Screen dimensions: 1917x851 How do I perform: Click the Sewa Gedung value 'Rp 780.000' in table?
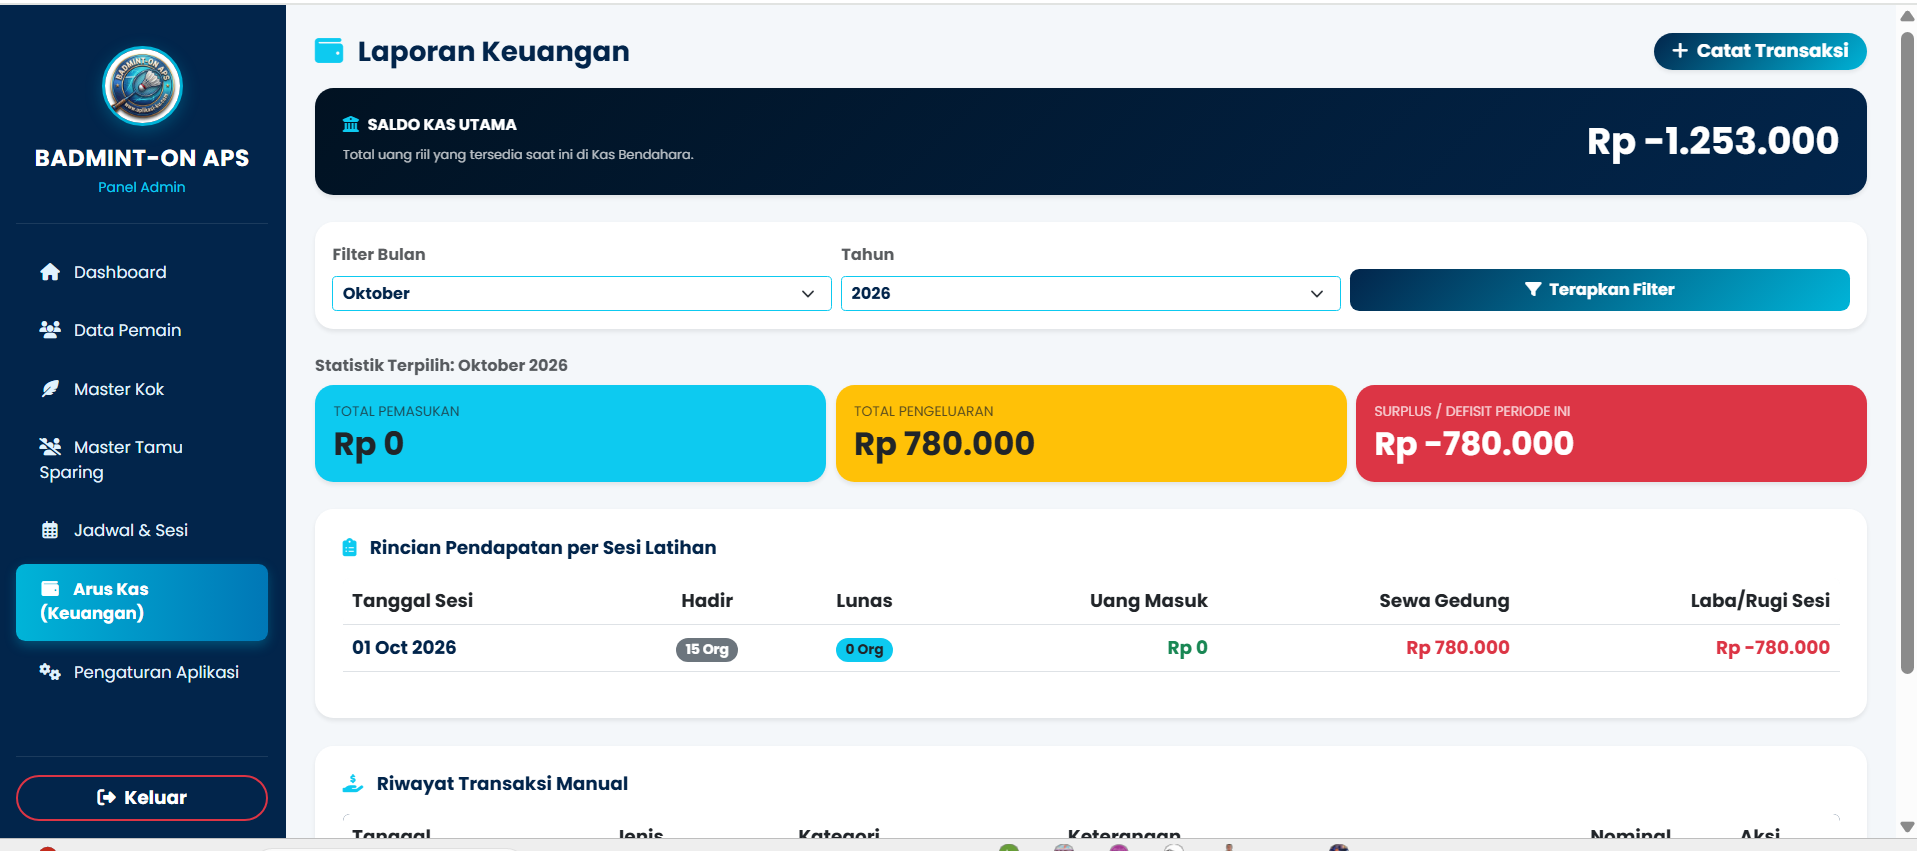click(1457, 647)
